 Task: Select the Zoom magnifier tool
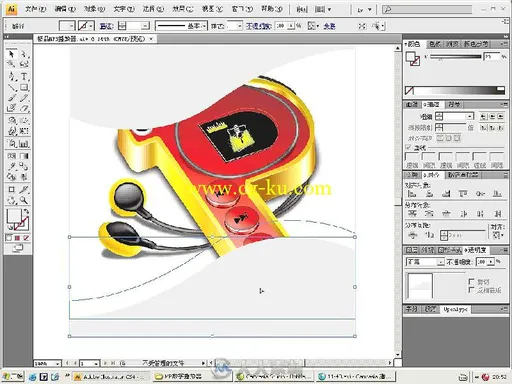pos(24,200)
